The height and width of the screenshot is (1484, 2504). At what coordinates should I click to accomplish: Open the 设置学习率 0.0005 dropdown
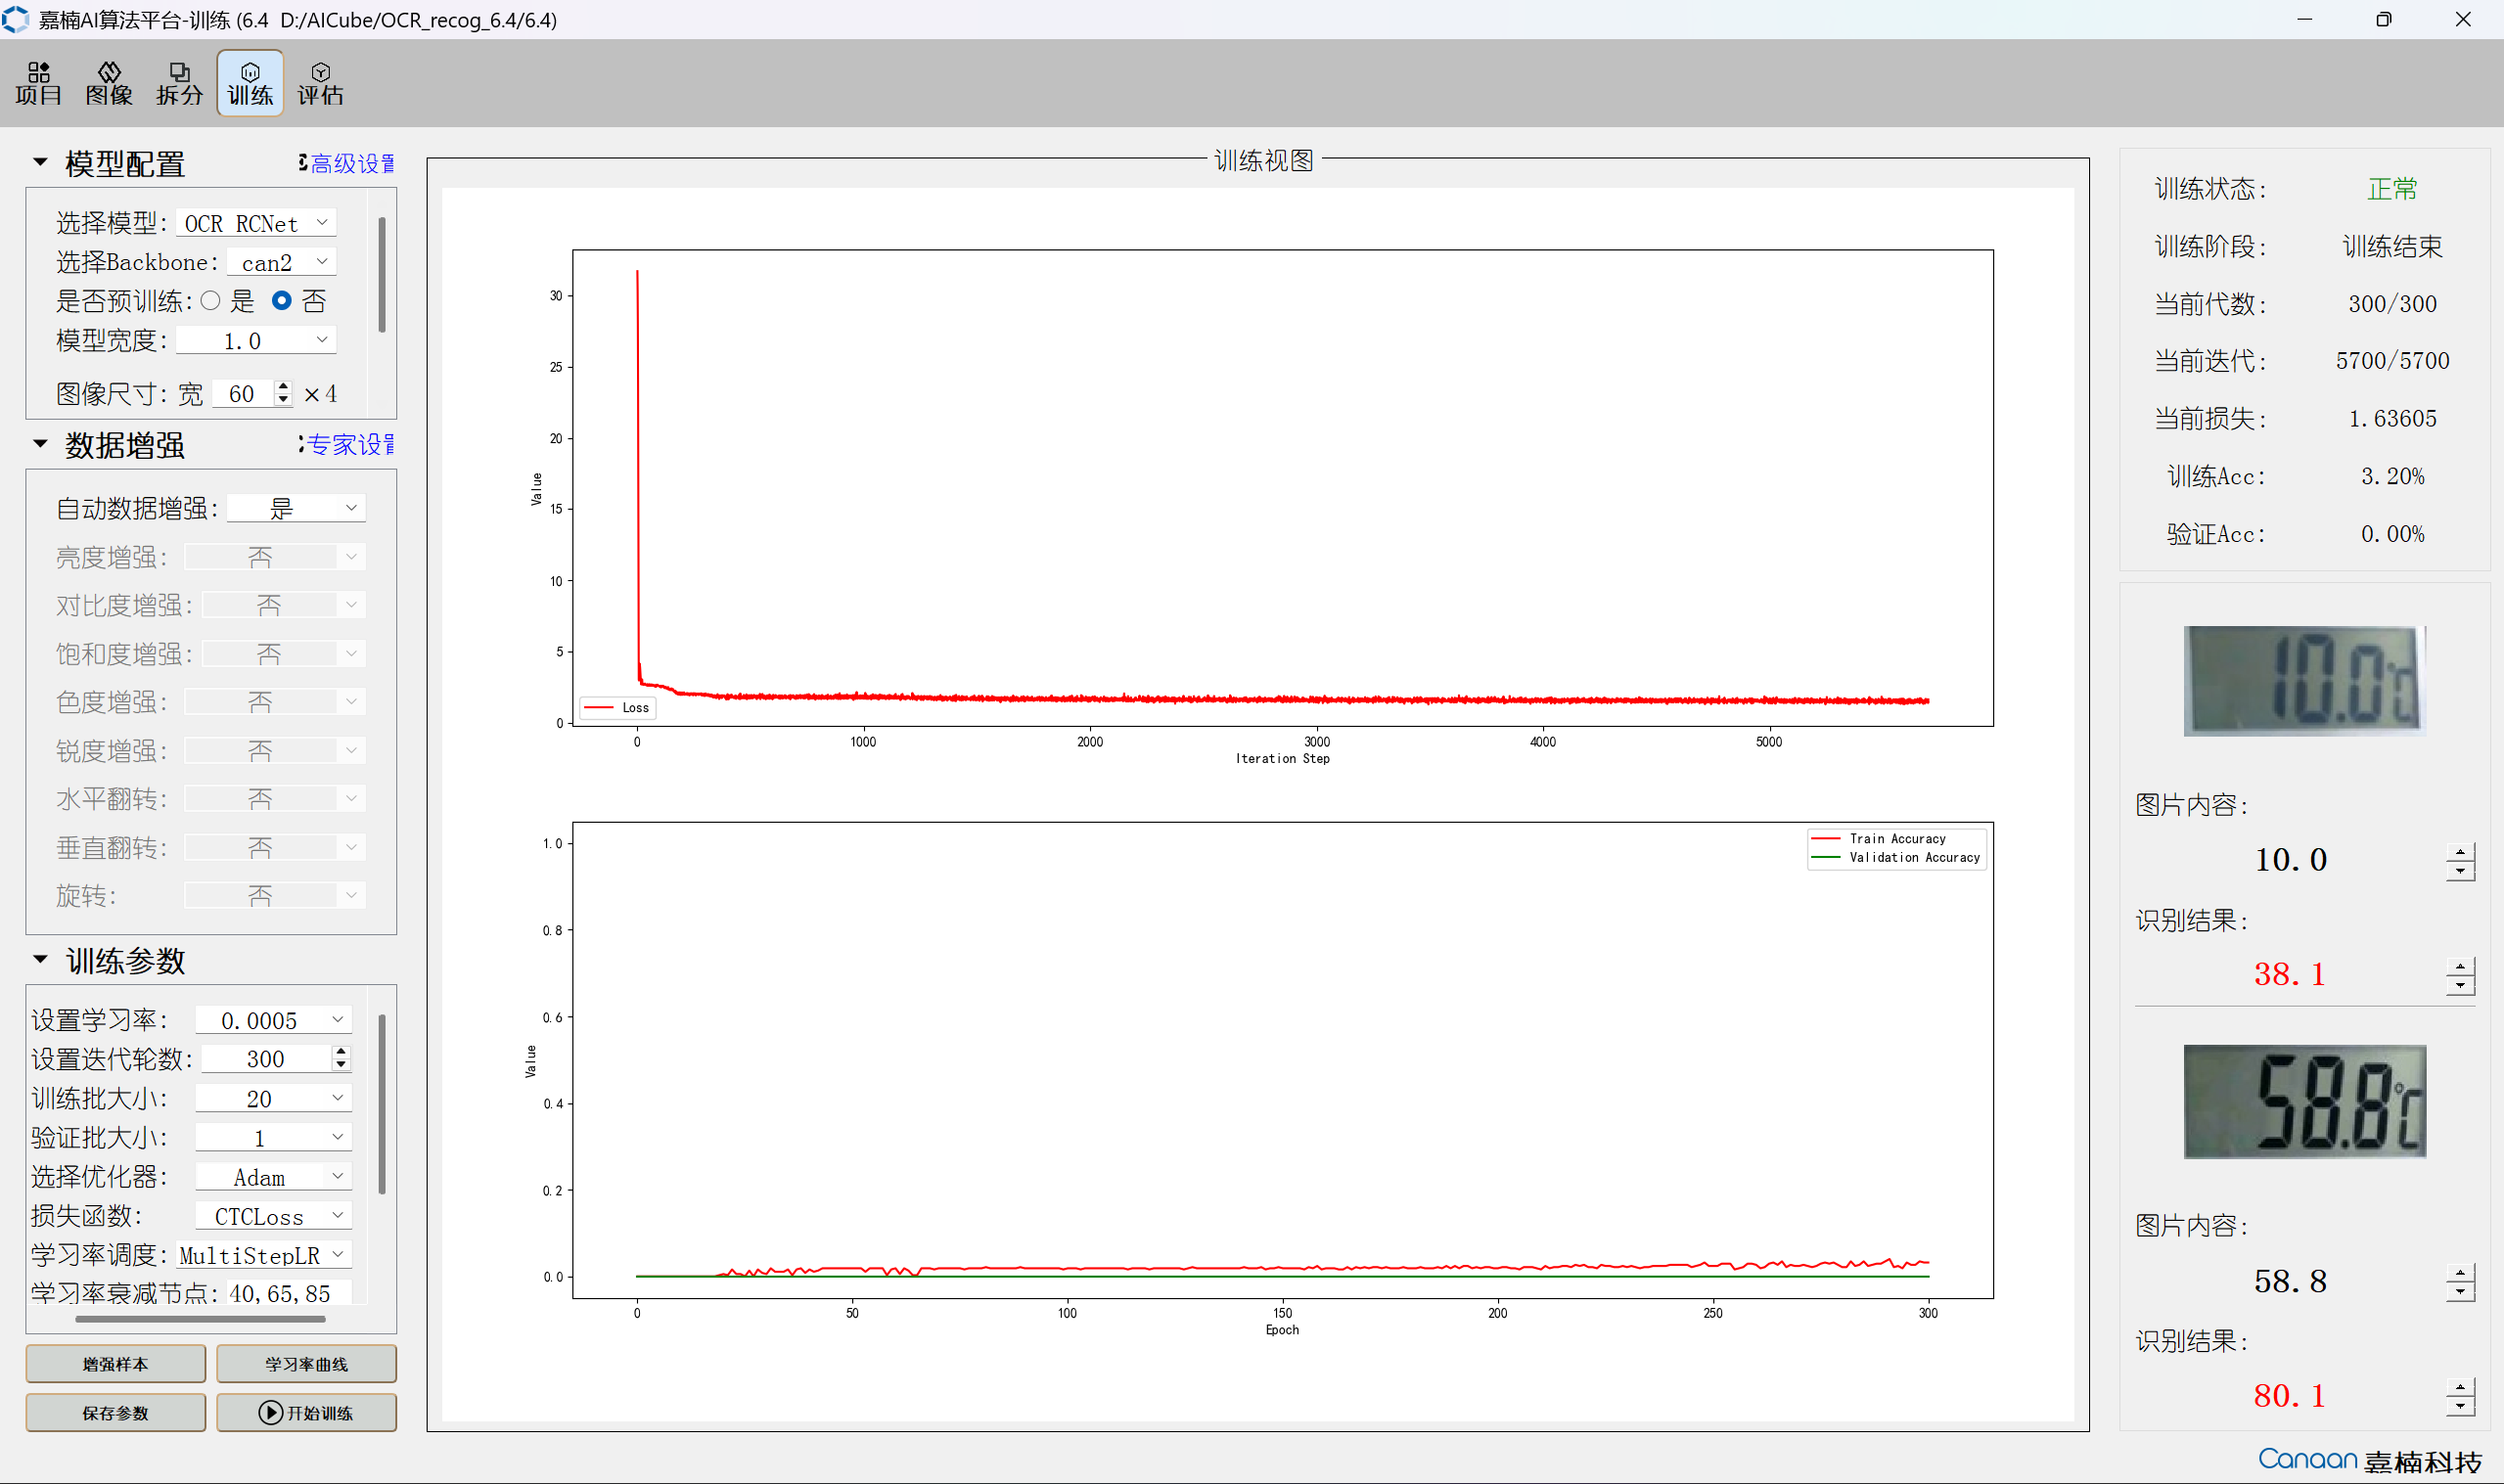pyautogui.click(x=273, y=1020)
